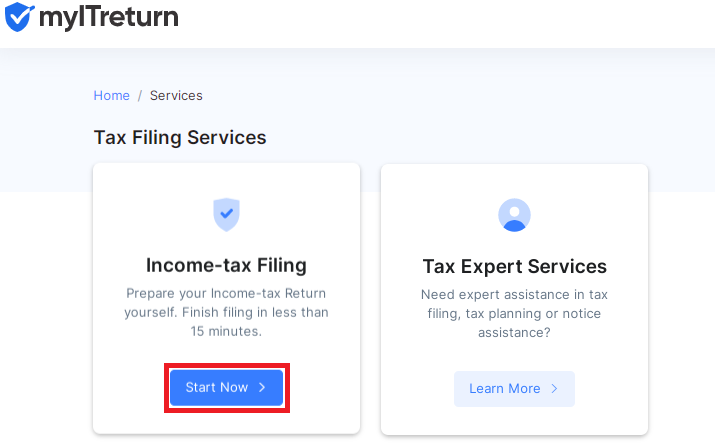Click the Income-tax Filing description text

coord(226,312)
